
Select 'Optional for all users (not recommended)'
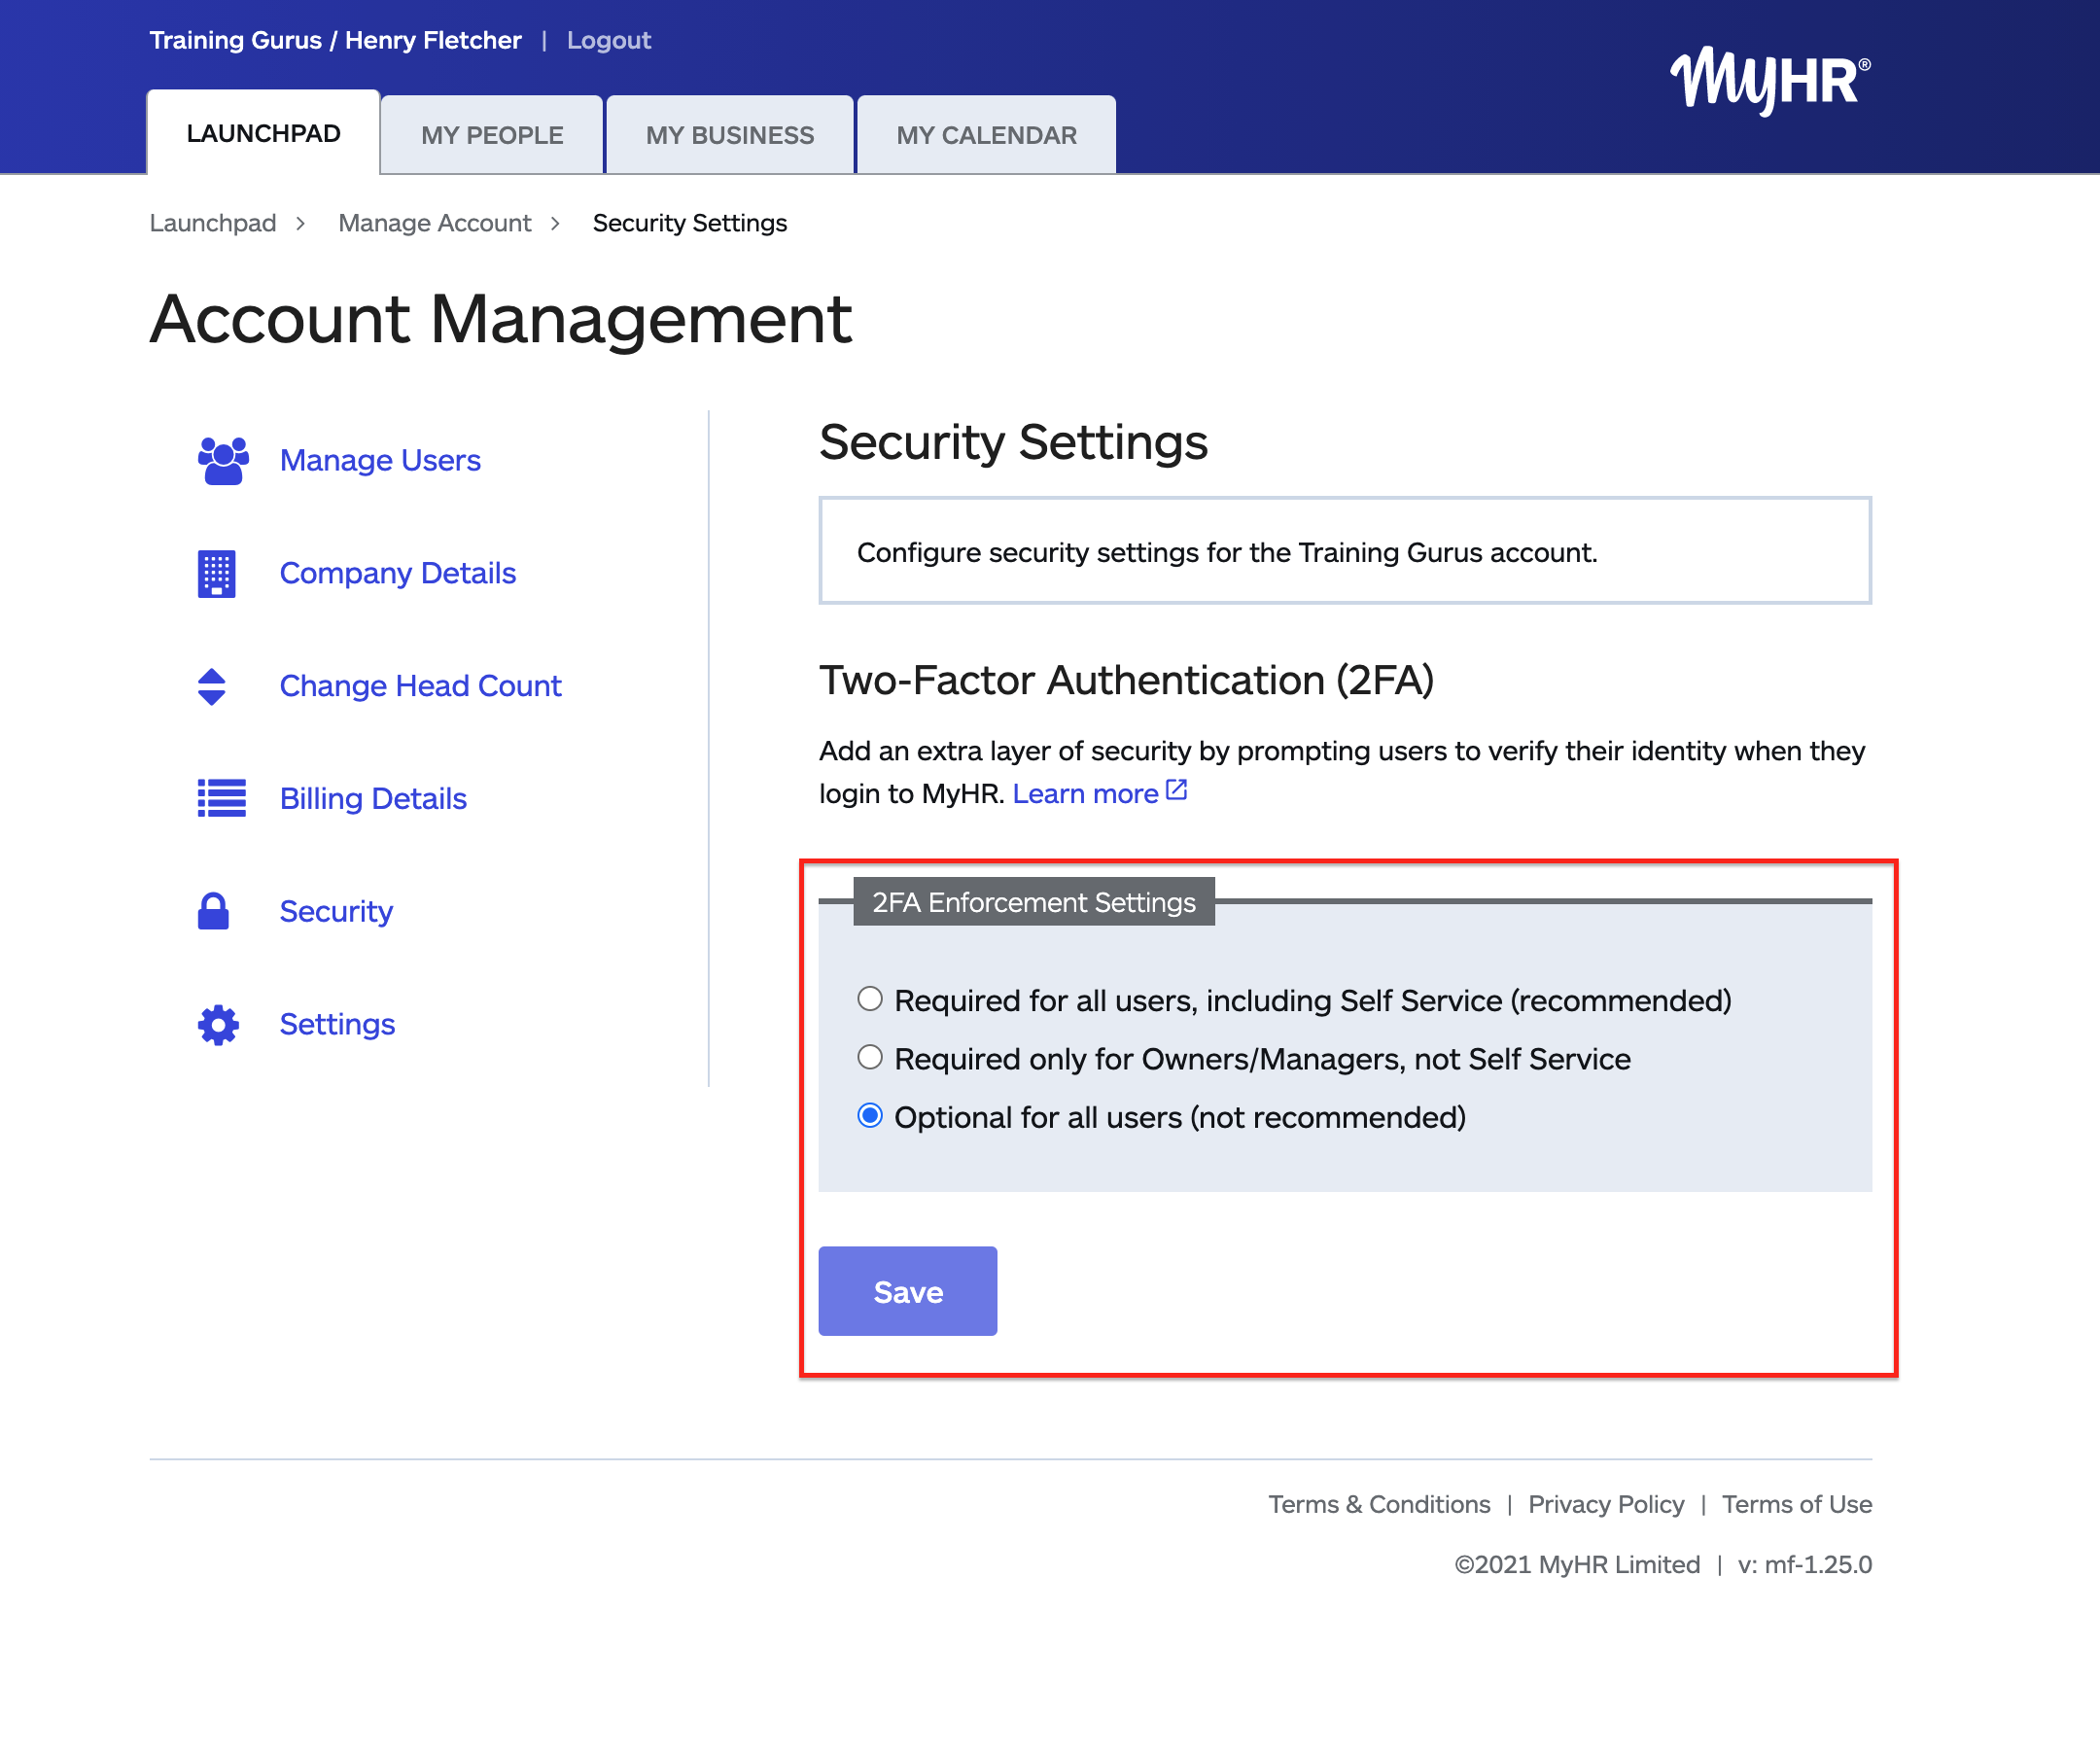pyautogui.click(x=869, y=1116)
